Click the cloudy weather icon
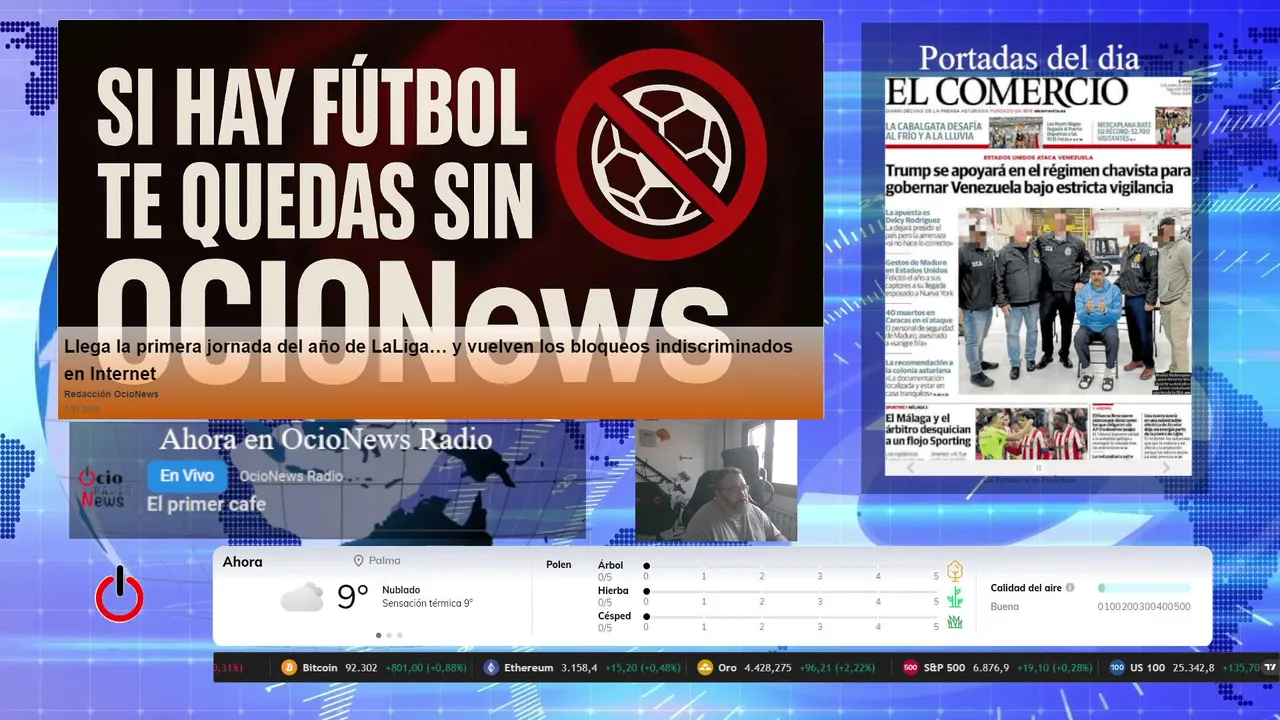 (x=302, y=597)
